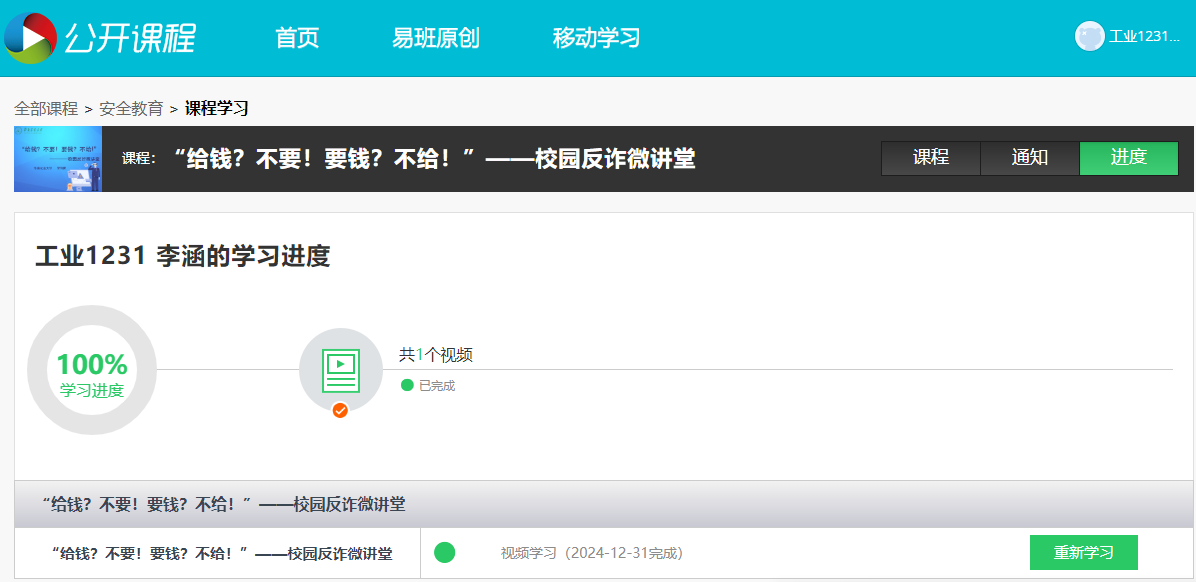Click the video document icon in progress
This screenshot has width=1196, height=582.
341,370
